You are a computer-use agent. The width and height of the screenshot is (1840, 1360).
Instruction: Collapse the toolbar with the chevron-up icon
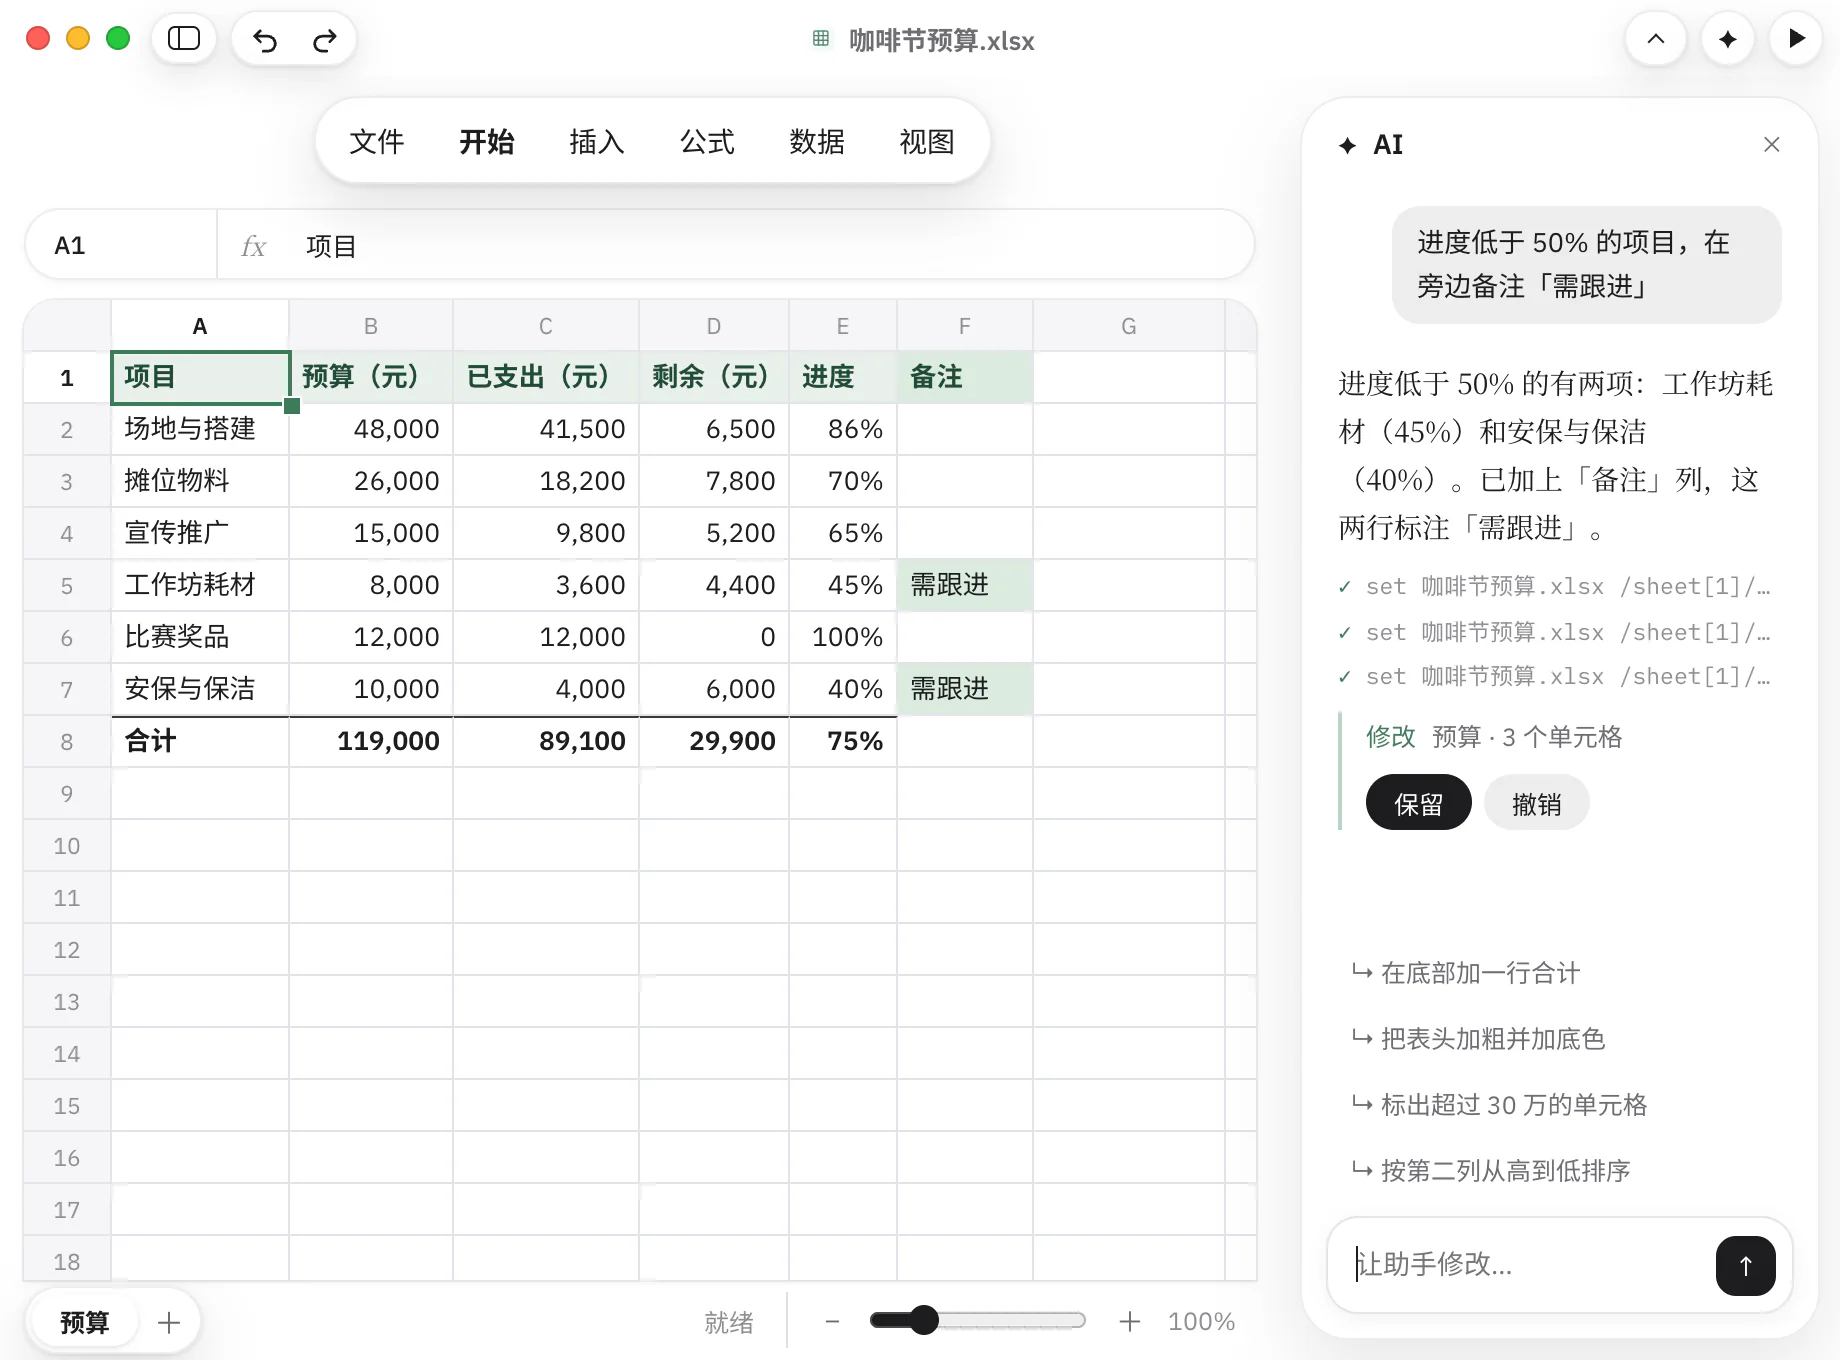(x=1656, y=39)
